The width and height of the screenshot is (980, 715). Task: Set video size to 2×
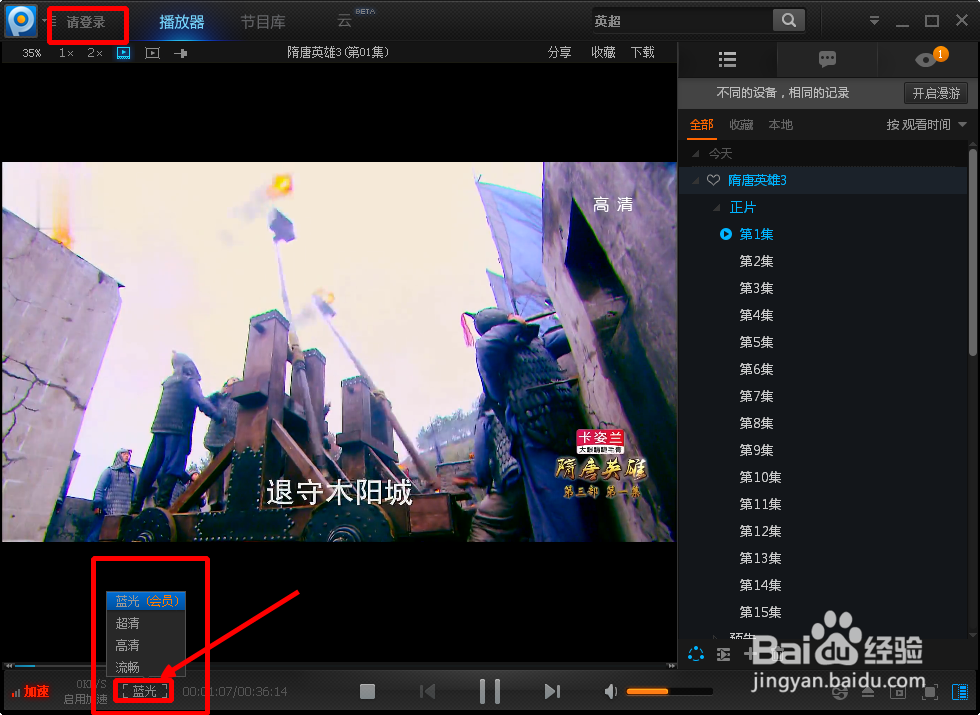(94, 53)
